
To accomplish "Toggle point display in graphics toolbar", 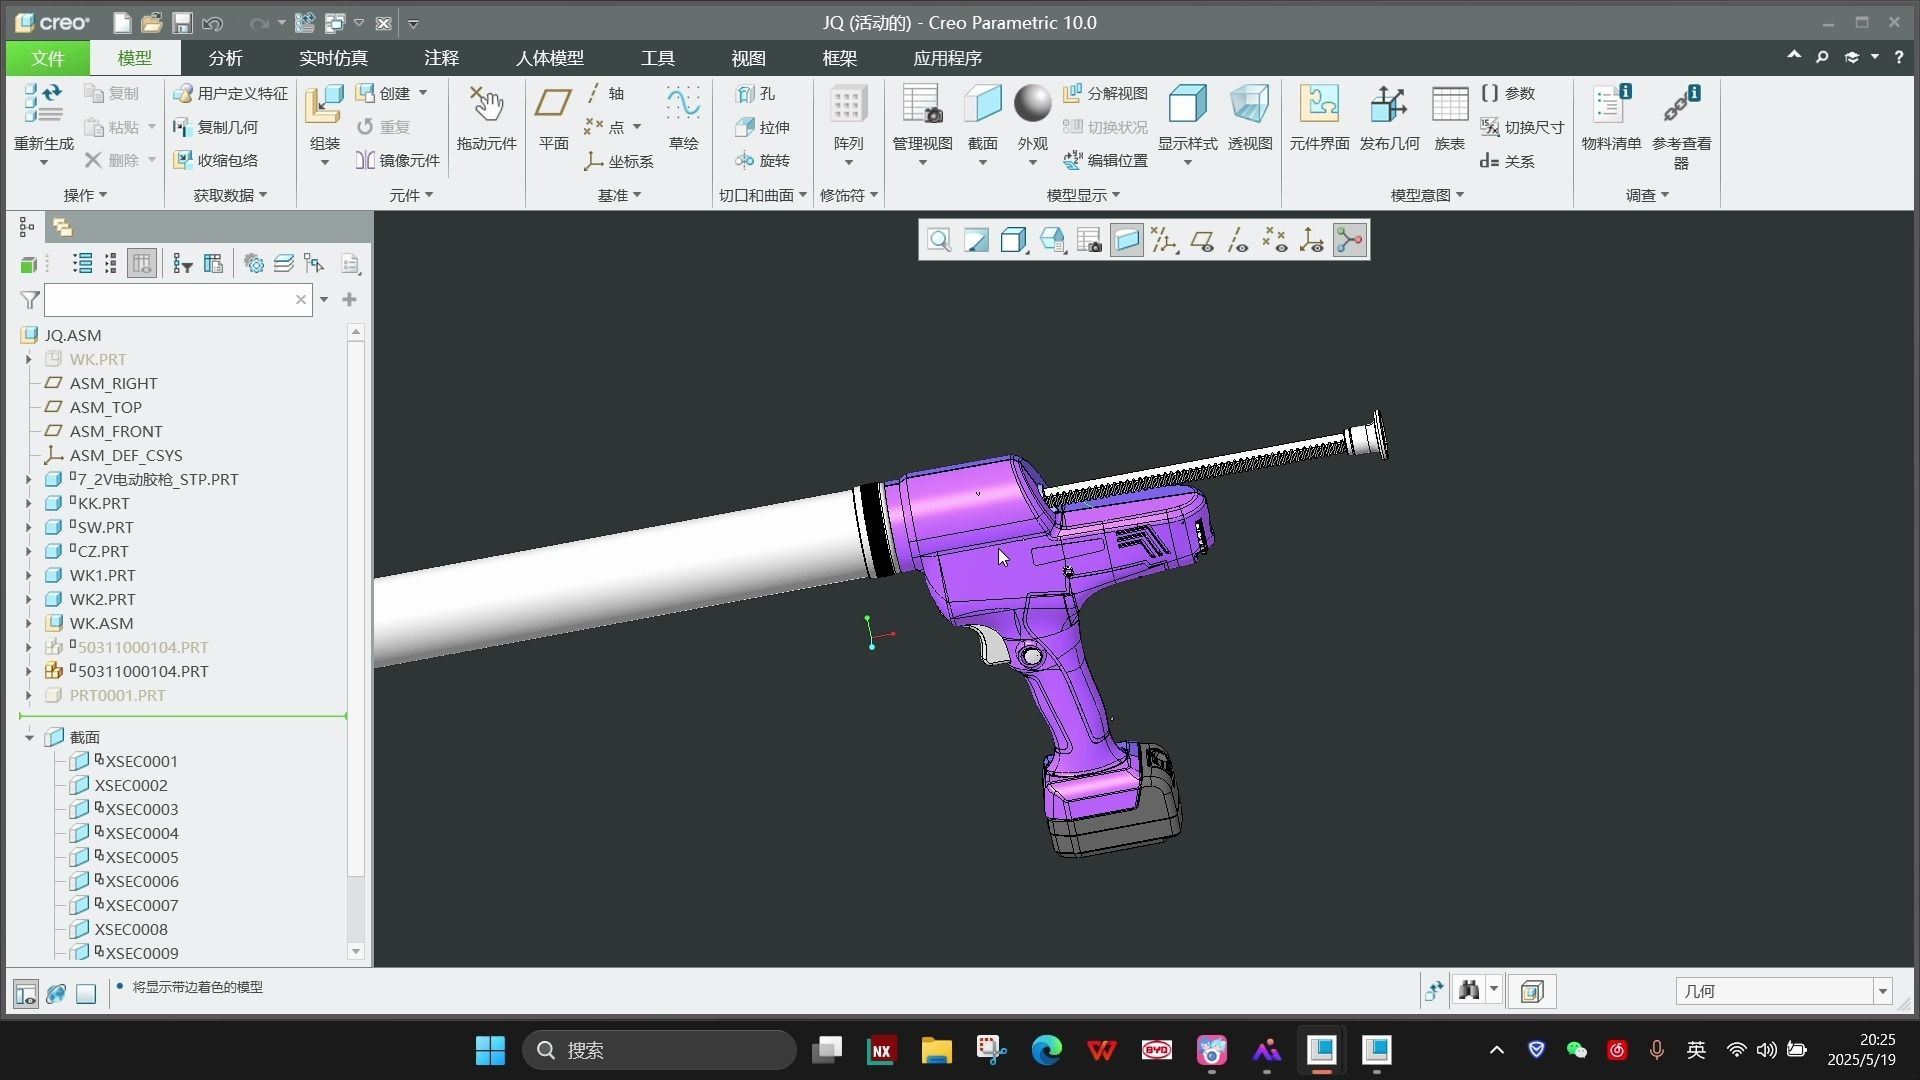I will coord(1274,240).
